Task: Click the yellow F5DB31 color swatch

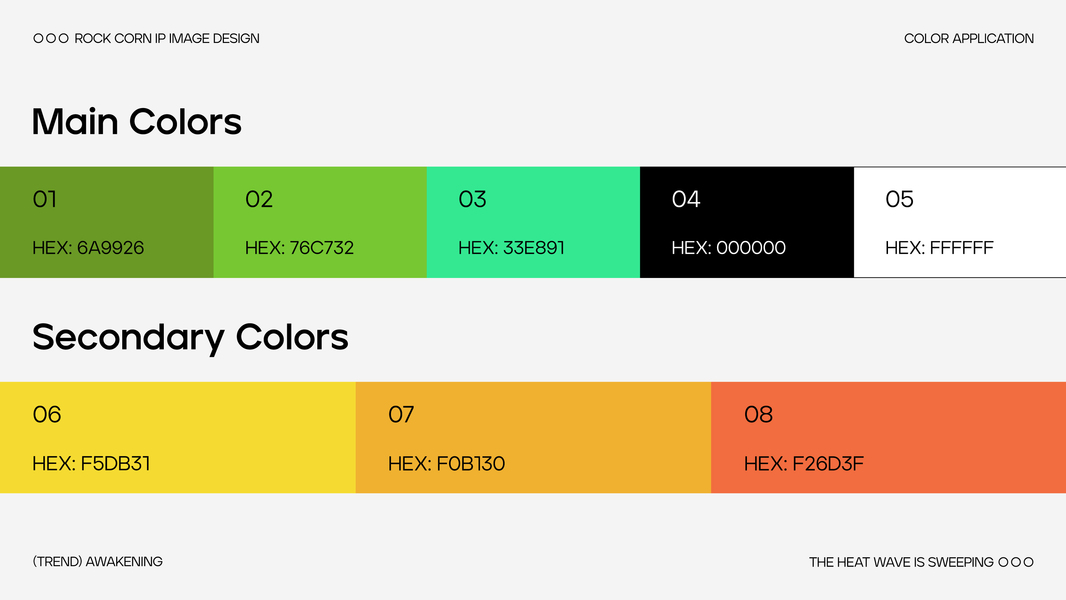Action: [x=178, y=437]
